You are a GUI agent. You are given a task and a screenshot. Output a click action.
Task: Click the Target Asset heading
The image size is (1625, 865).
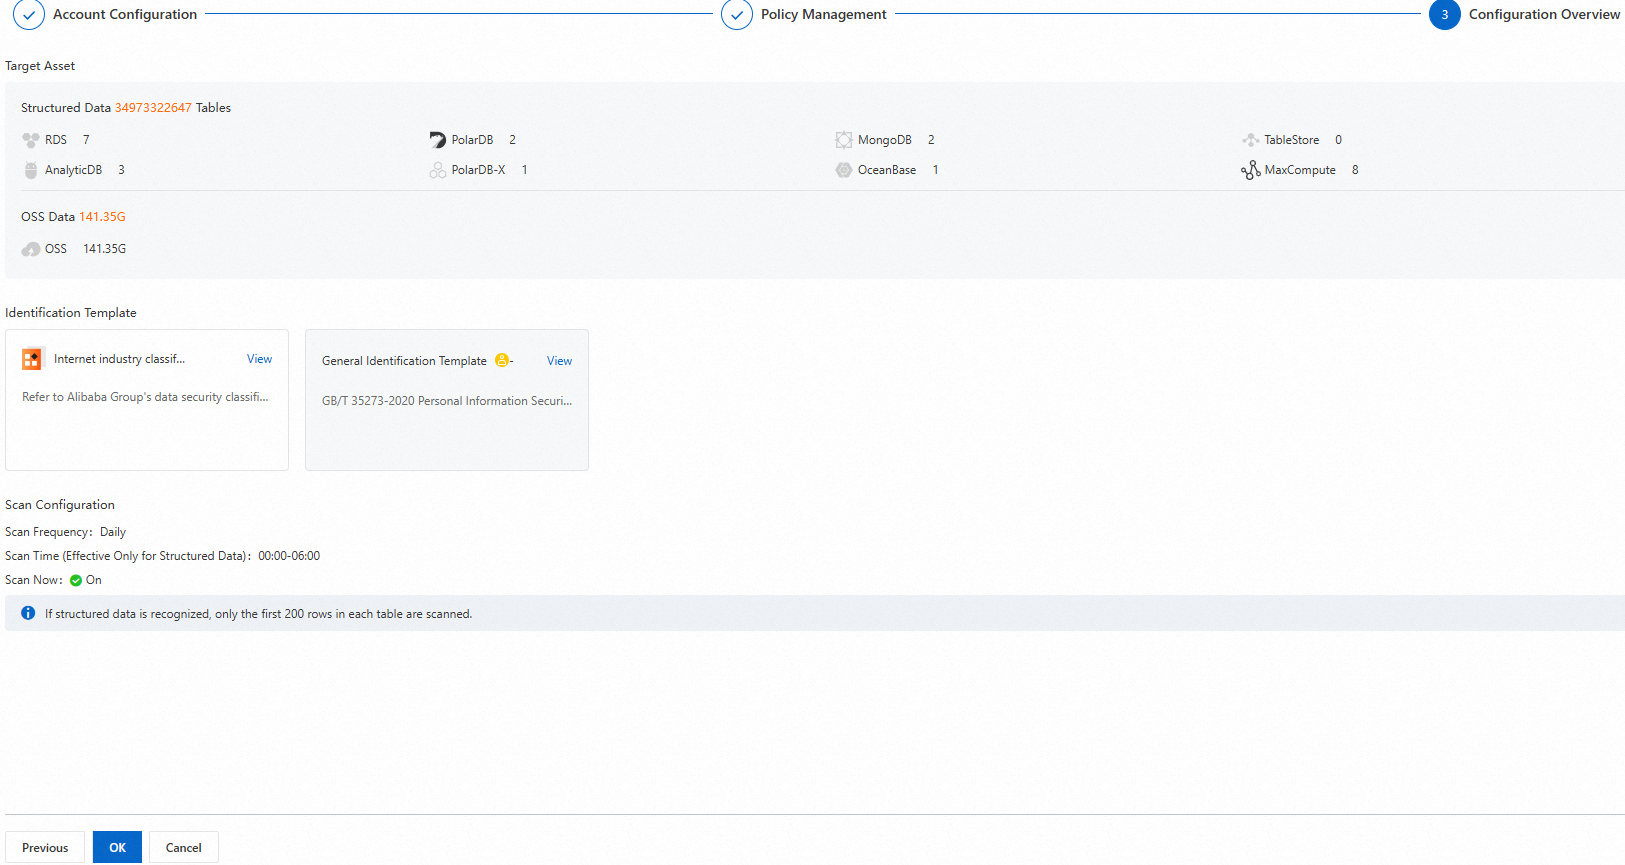coord(40,66)
